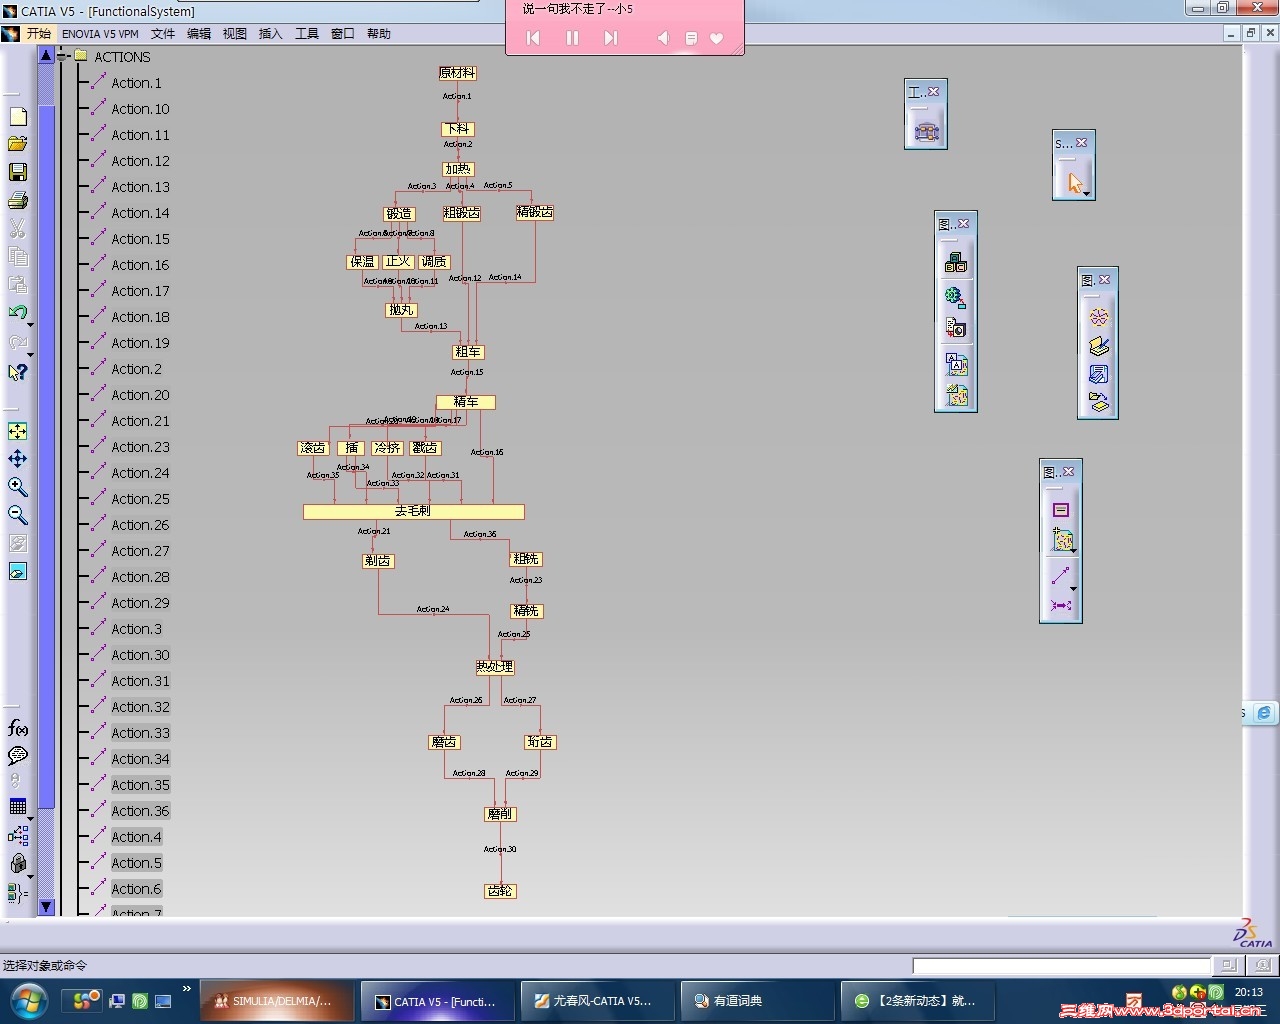1280x1024 pixels.
Task: Click the Print icon in left toolbar
Action: 18,201
